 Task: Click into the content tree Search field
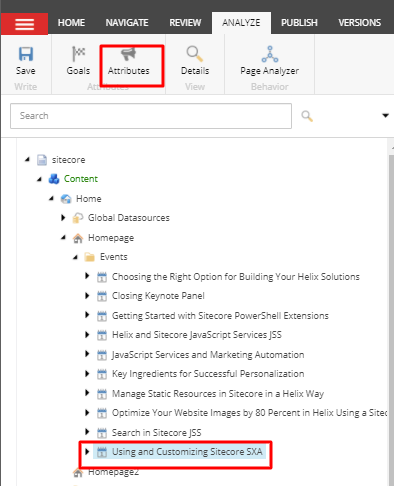point(151,116)
